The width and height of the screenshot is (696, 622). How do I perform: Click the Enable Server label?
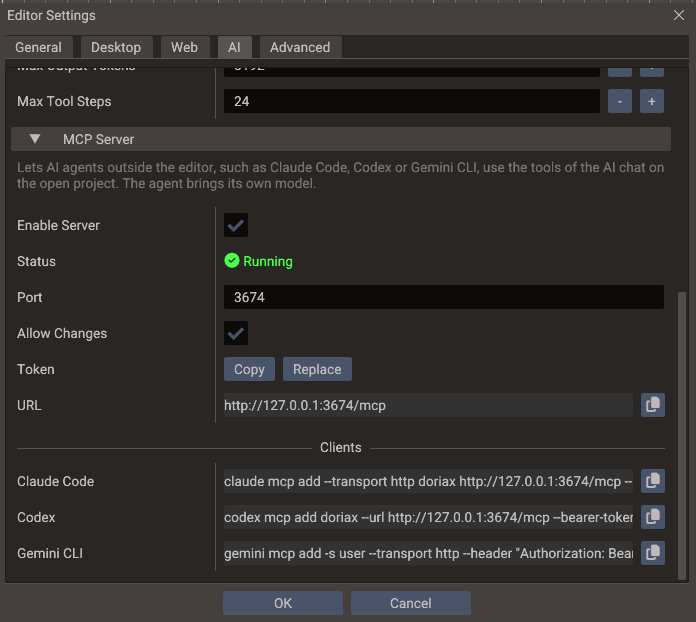coord(58,225)
